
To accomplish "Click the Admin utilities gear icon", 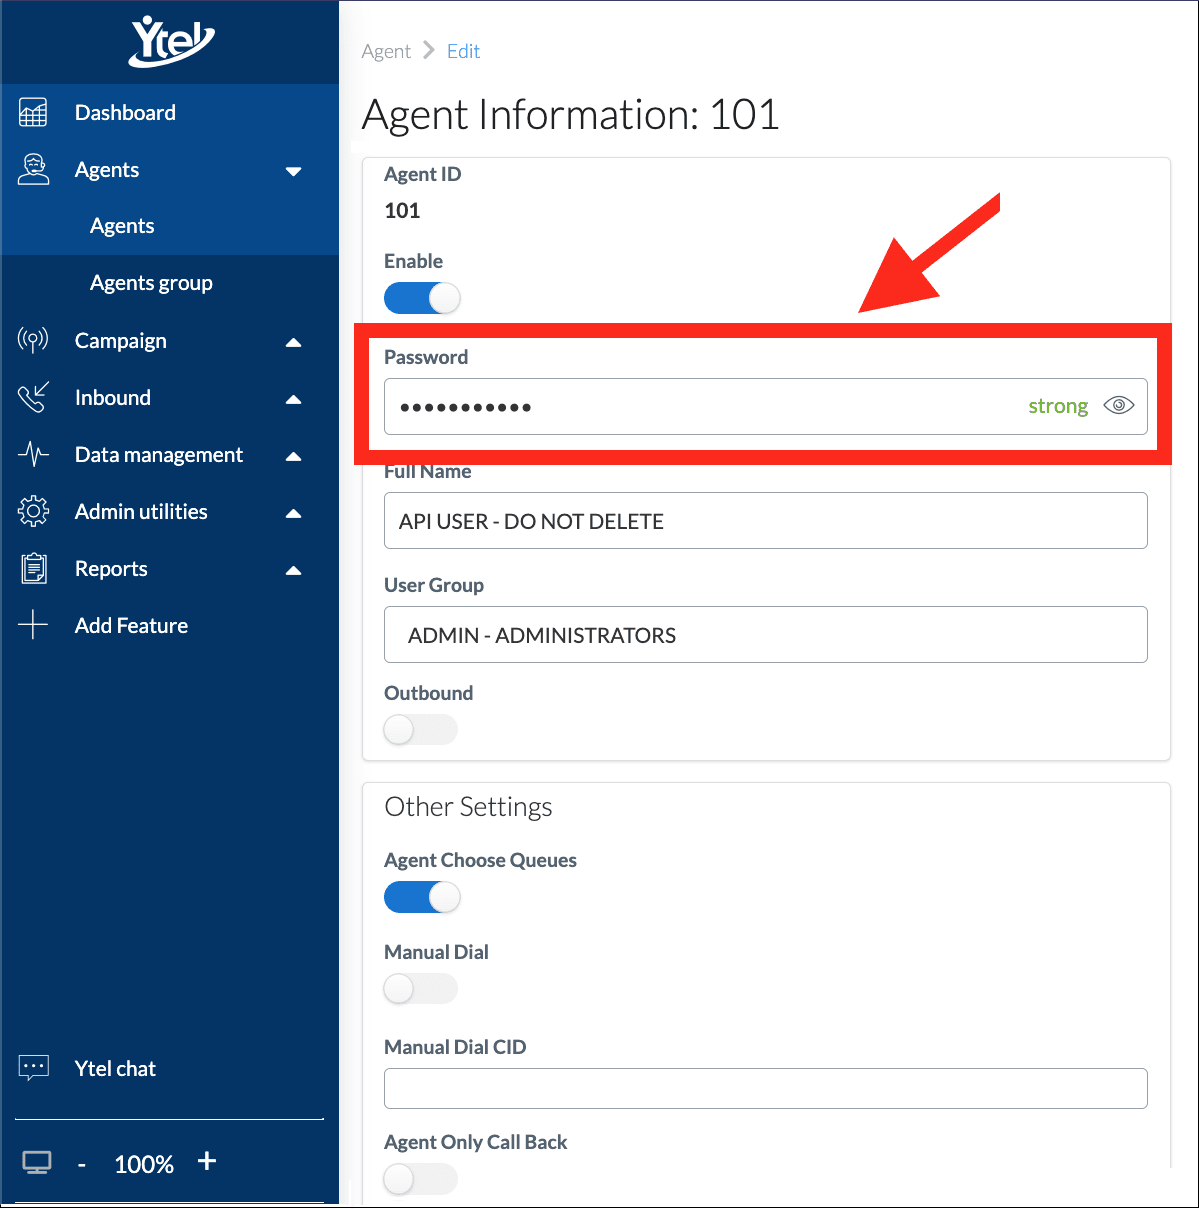I will pyautogui.click(x=33, y=512).
